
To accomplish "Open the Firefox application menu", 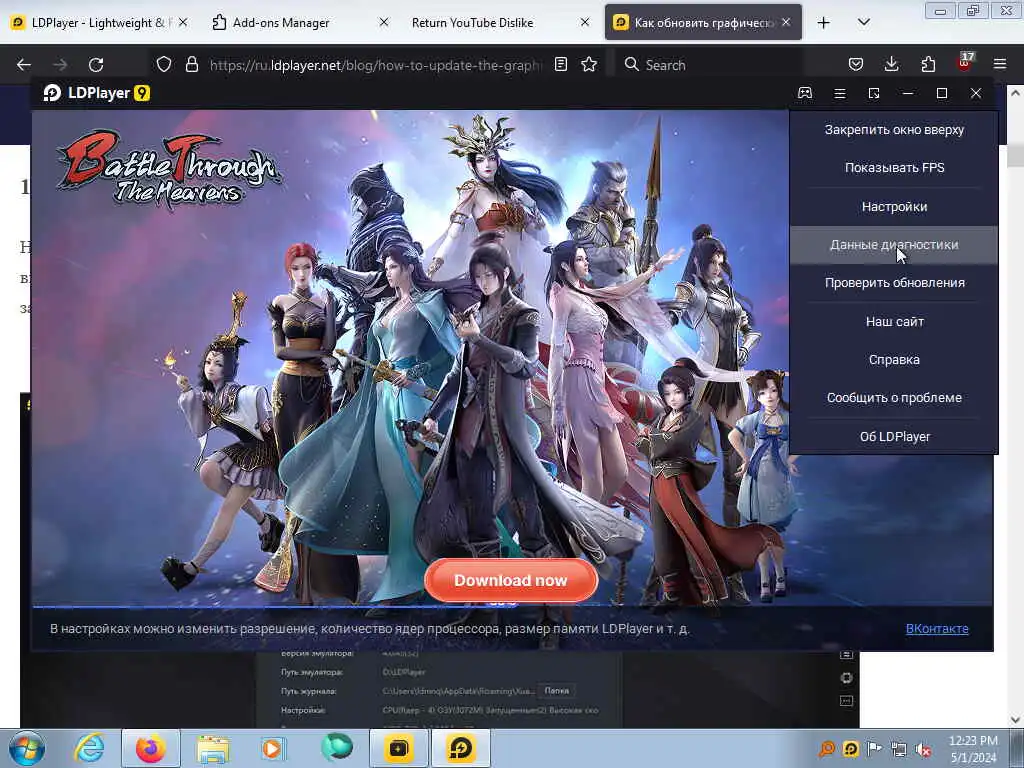I will tap(1000, 64).
